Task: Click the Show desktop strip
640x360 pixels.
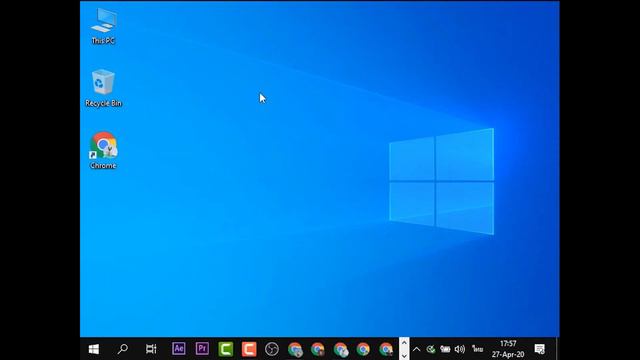Action: (x=558, y=349)
